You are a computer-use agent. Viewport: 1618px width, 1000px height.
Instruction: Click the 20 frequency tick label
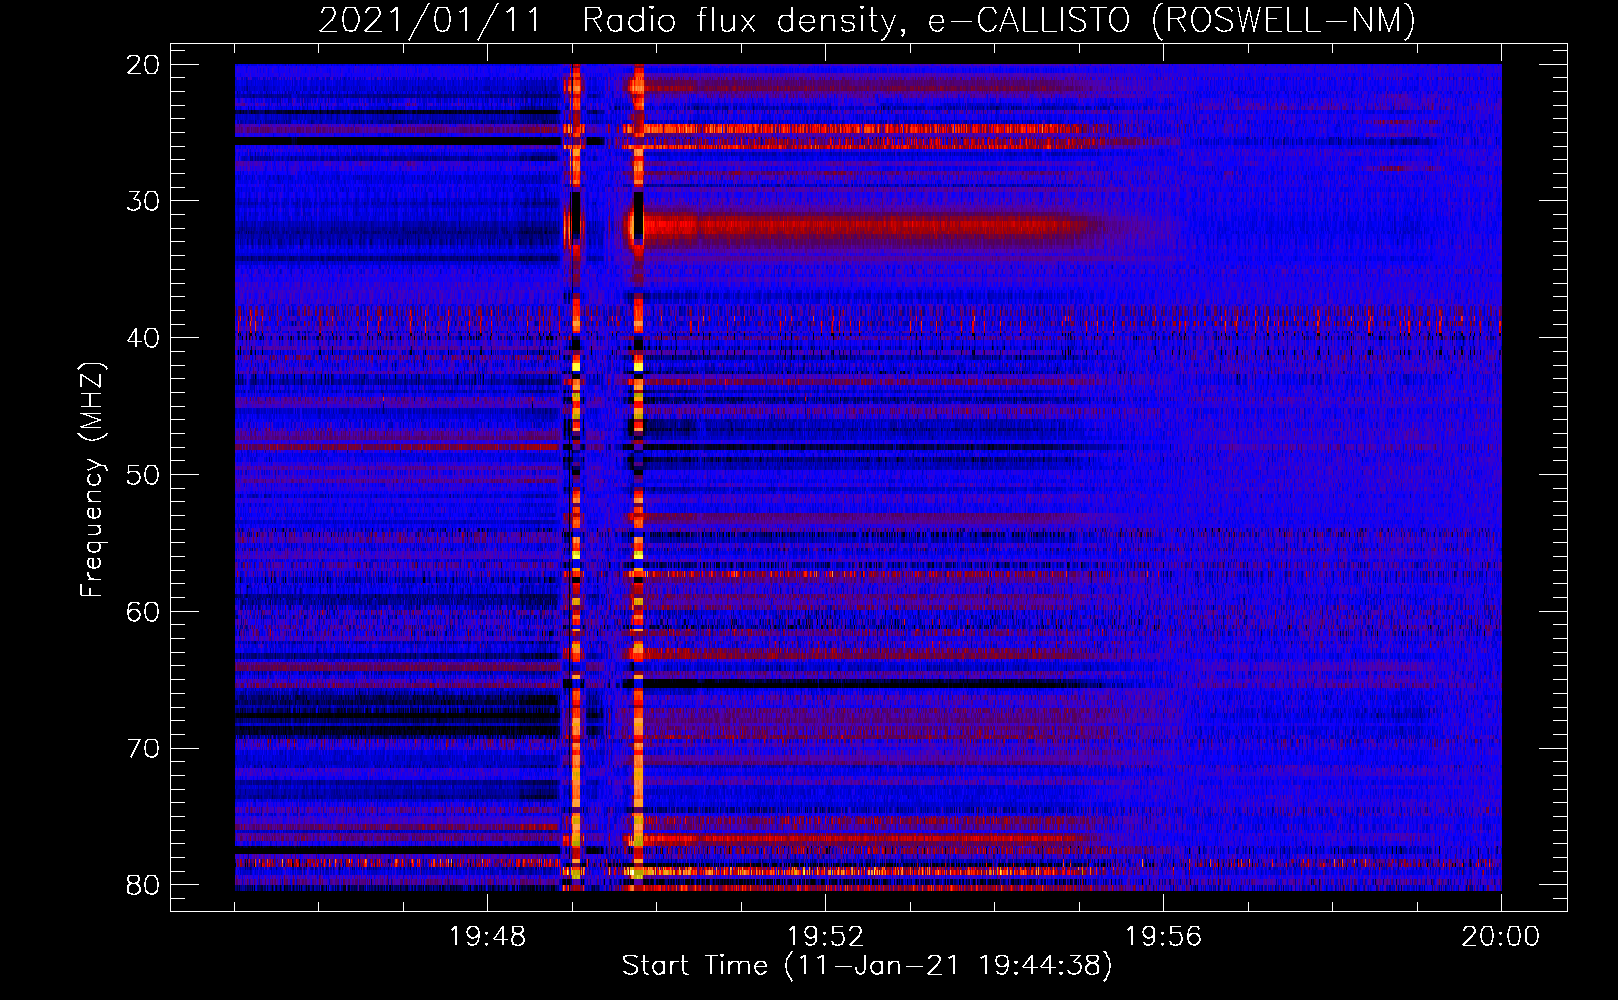pyautogui.click(x=143, y=65)
